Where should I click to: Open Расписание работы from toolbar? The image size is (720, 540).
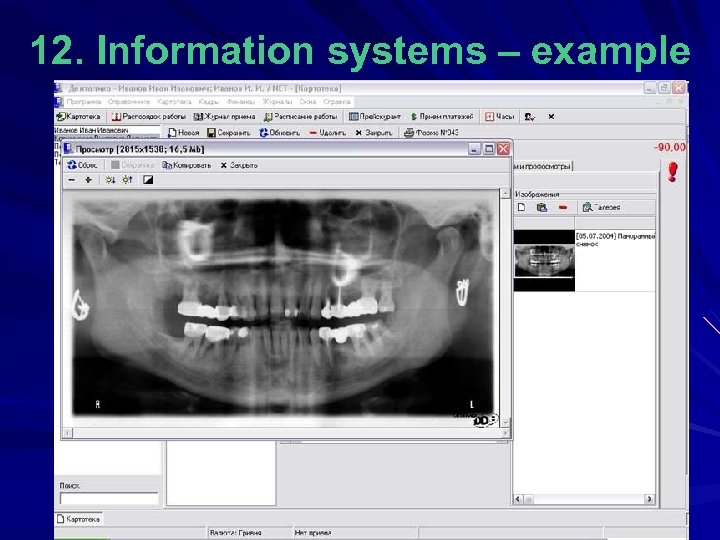(x=300, y=117)
